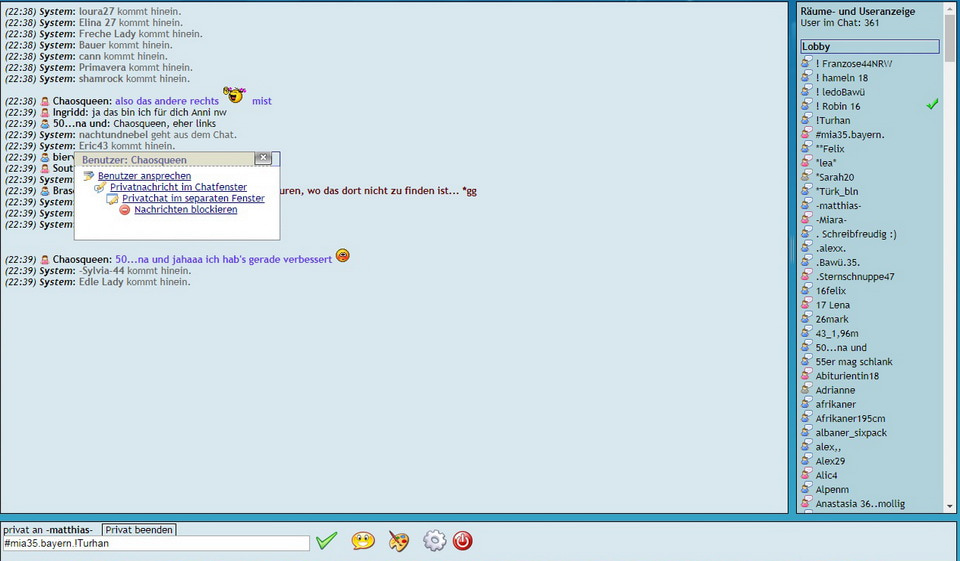Image resolution: width=960 pixels, height=561 pixels.
Task: Open chat settings gear icon
Action: click(433, 541)
